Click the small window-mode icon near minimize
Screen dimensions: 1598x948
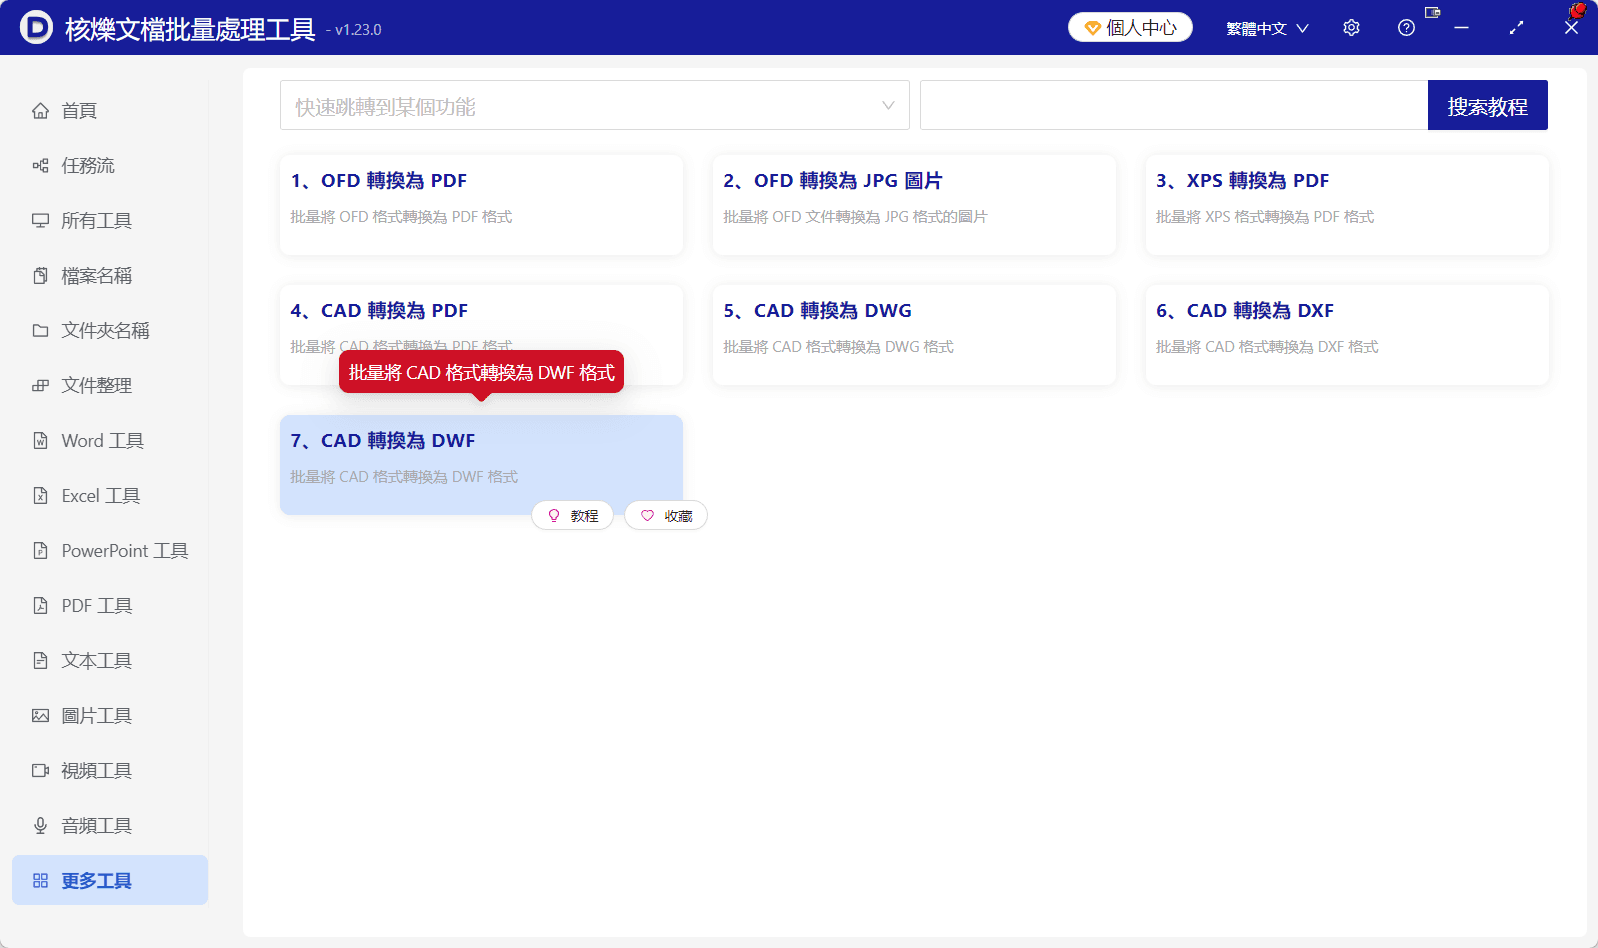click(1432, 12)
